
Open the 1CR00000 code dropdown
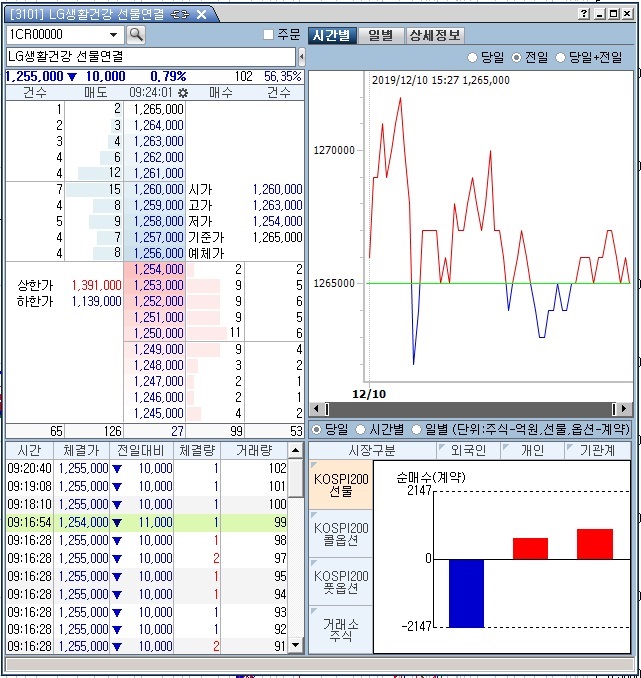pyautogui.click(x=113, y=35)
